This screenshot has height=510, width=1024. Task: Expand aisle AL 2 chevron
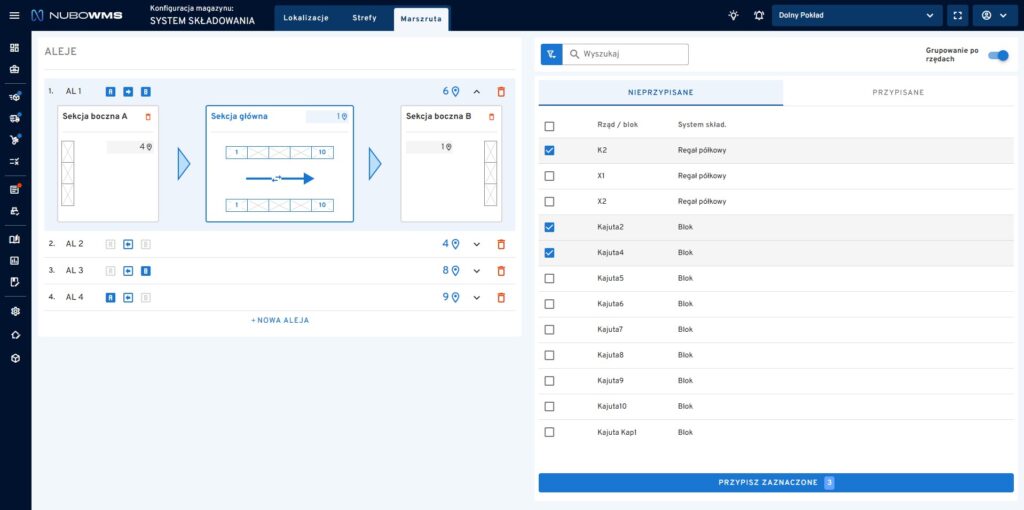pyautogui.click(x=477, y=244)
